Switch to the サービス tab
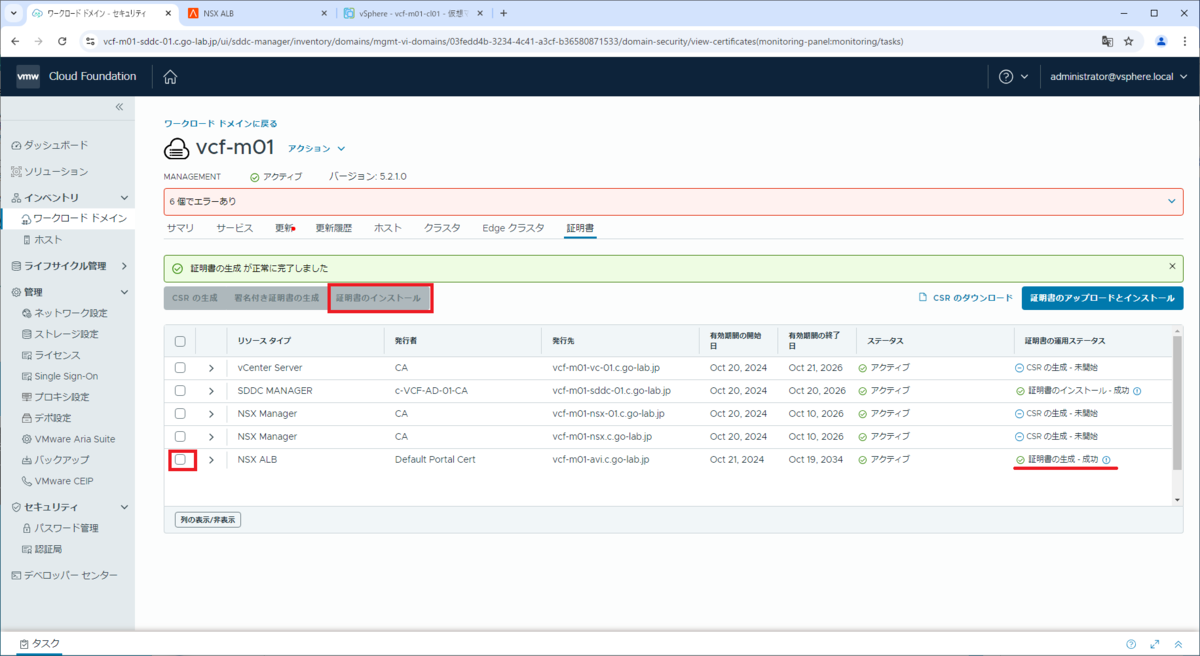 pos(235,228)
